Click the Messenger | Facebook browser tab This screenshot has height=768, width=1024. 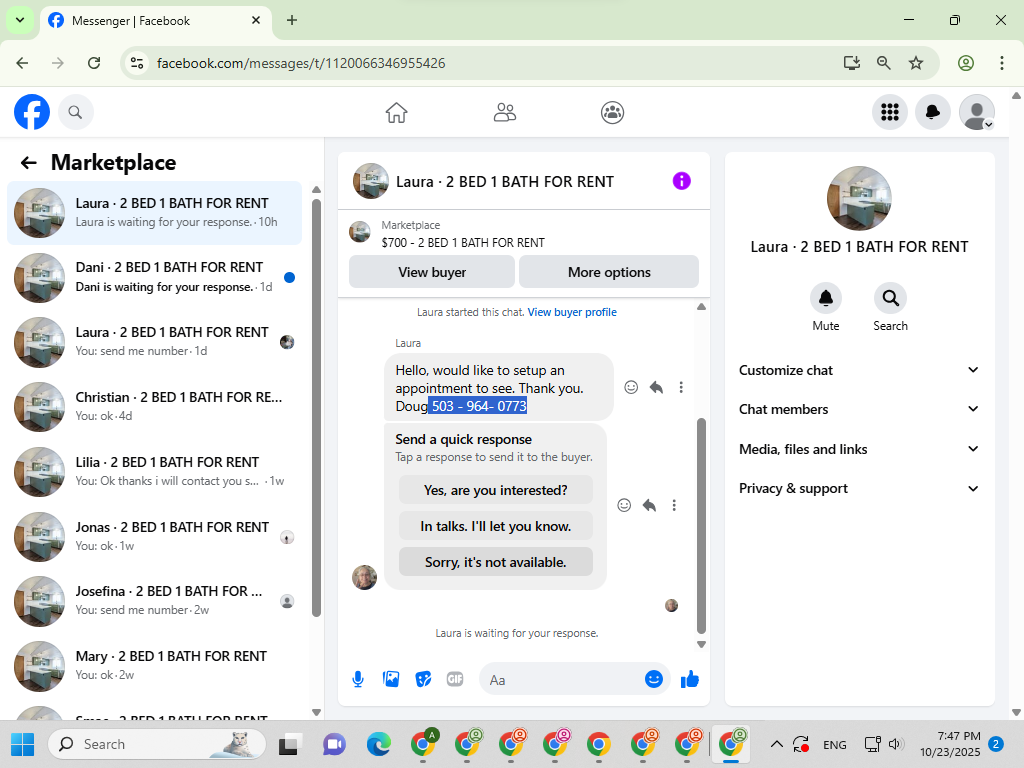(155, 21)
